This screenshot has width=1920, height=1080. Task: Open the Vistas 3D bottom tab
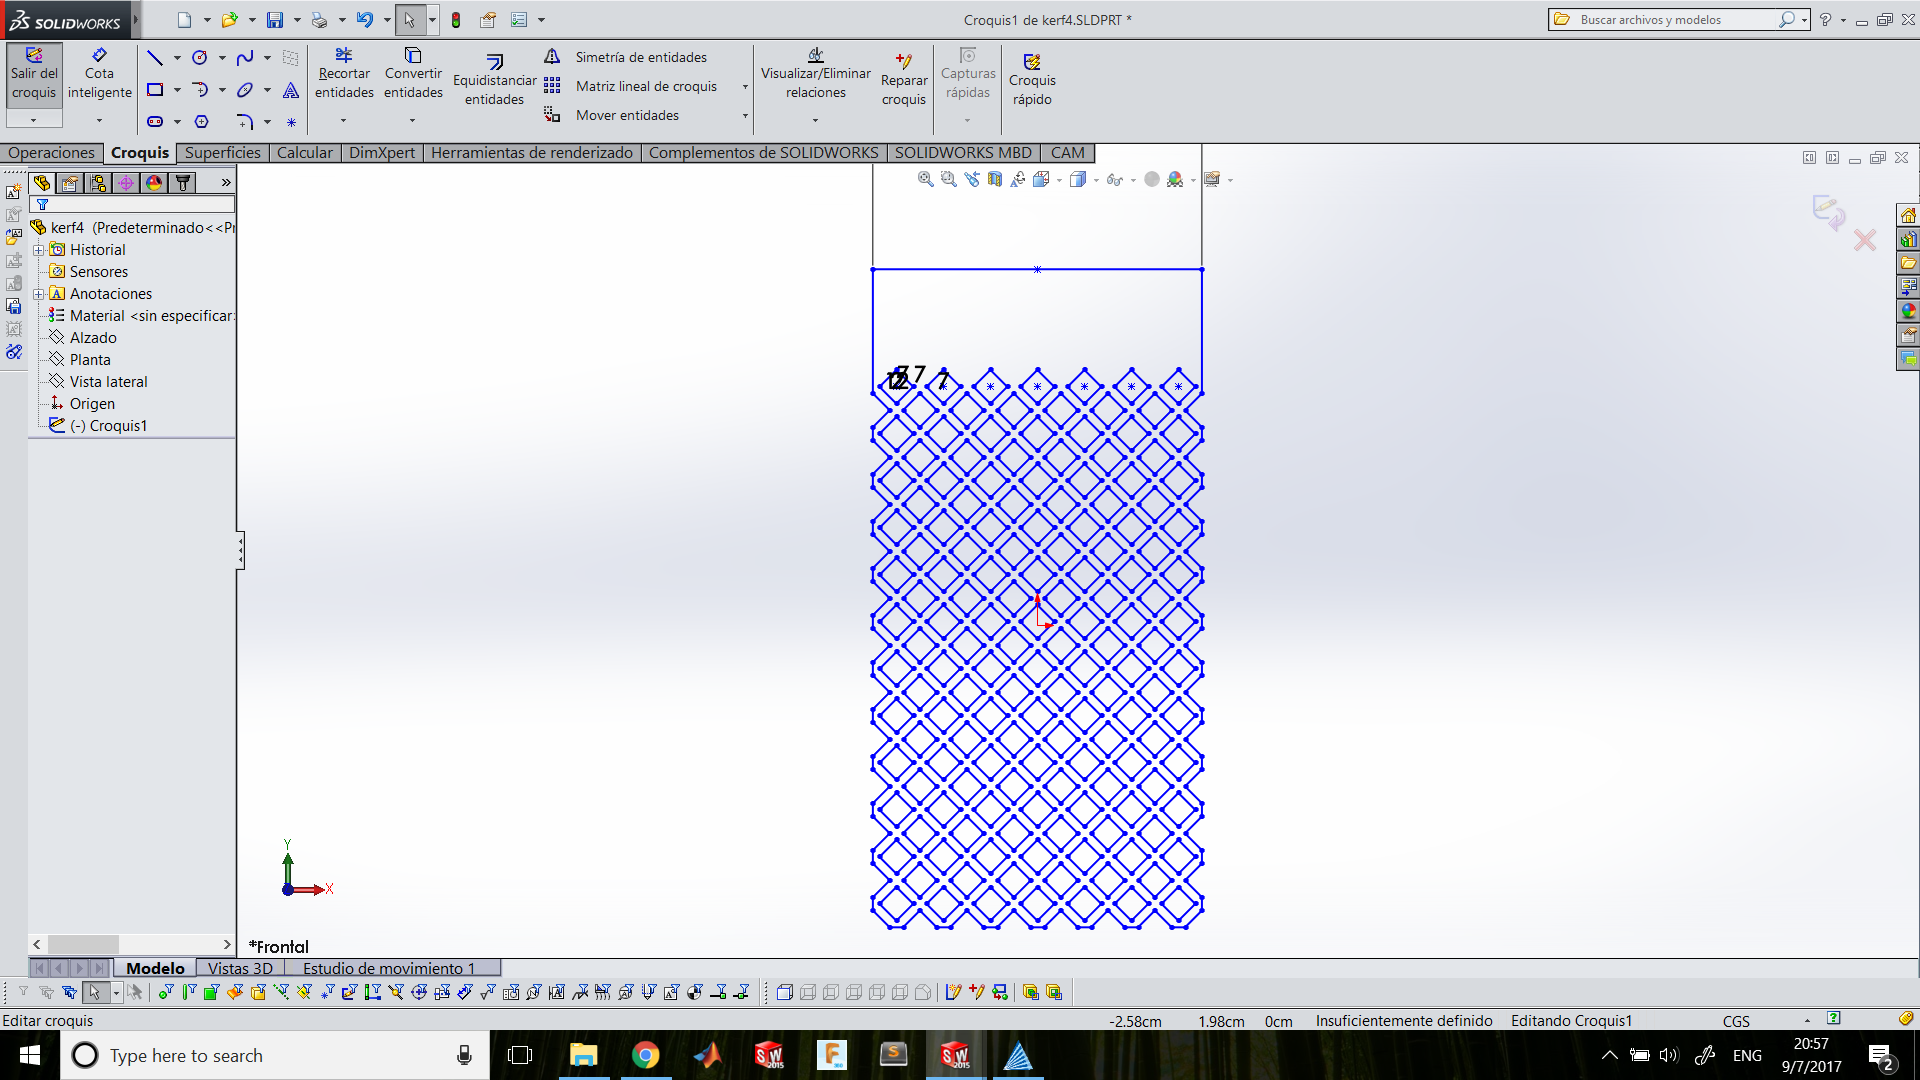coord(240,968)
